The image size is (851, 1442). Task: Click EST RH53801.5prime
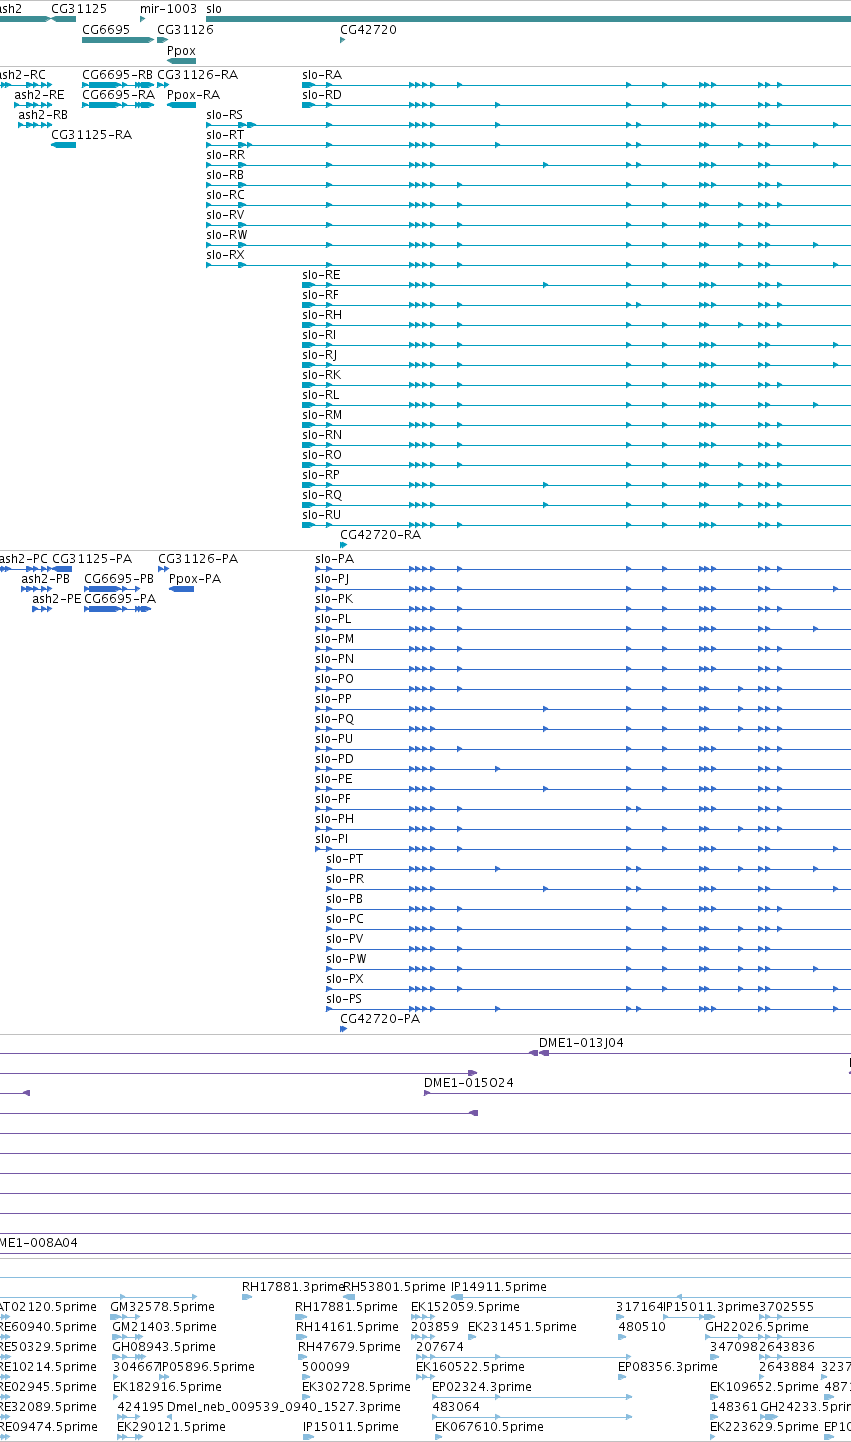tap(394, 1287)
